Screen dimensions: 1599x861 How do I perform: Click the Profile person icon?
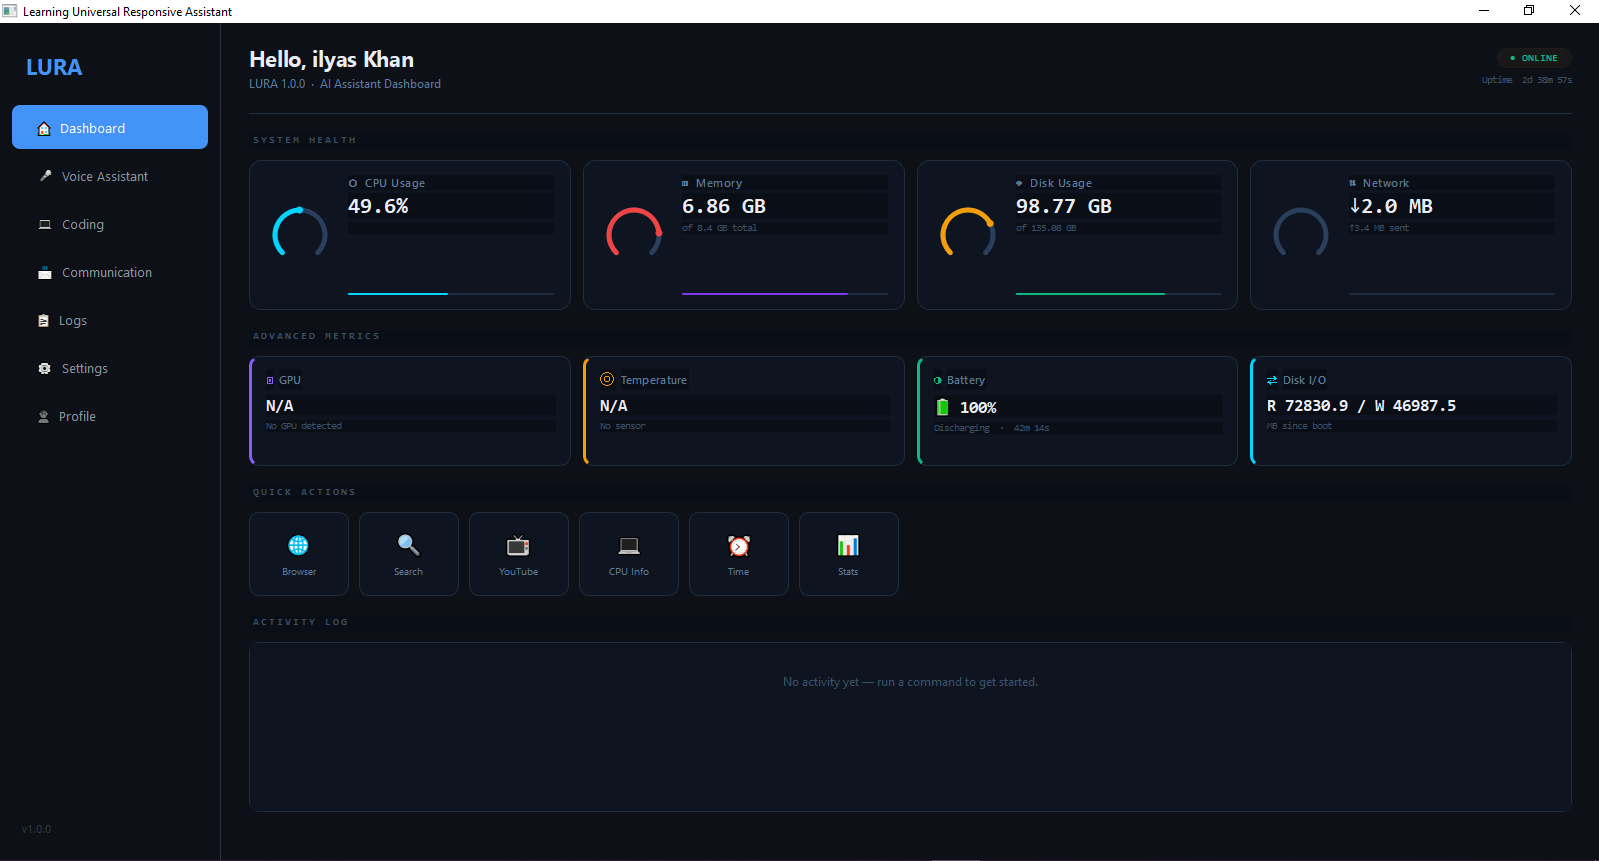click(43, 417)
